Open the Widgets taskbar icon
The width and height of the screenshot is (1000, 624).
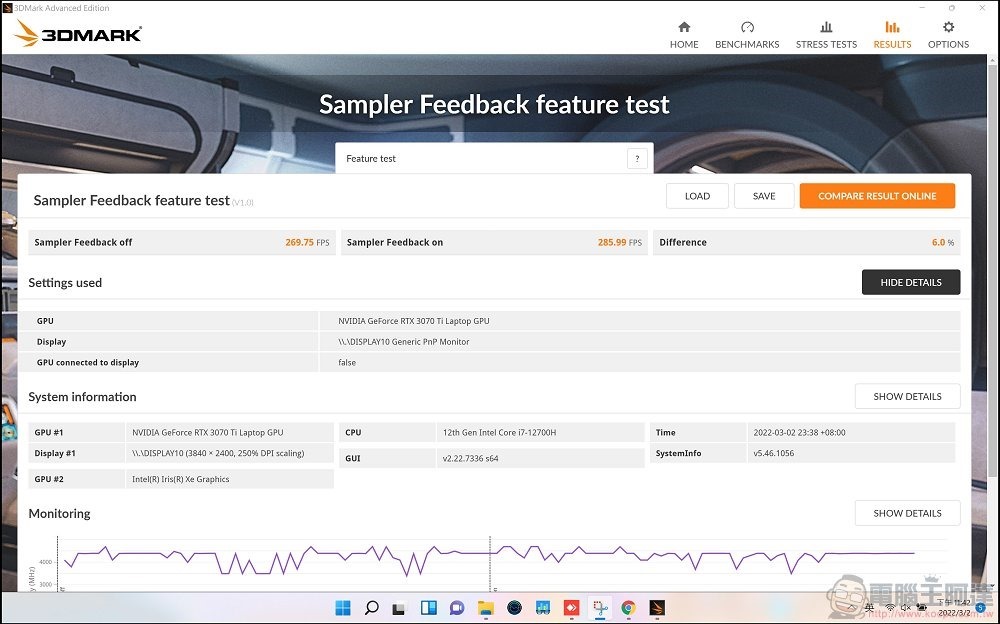(x=429, y=608)
